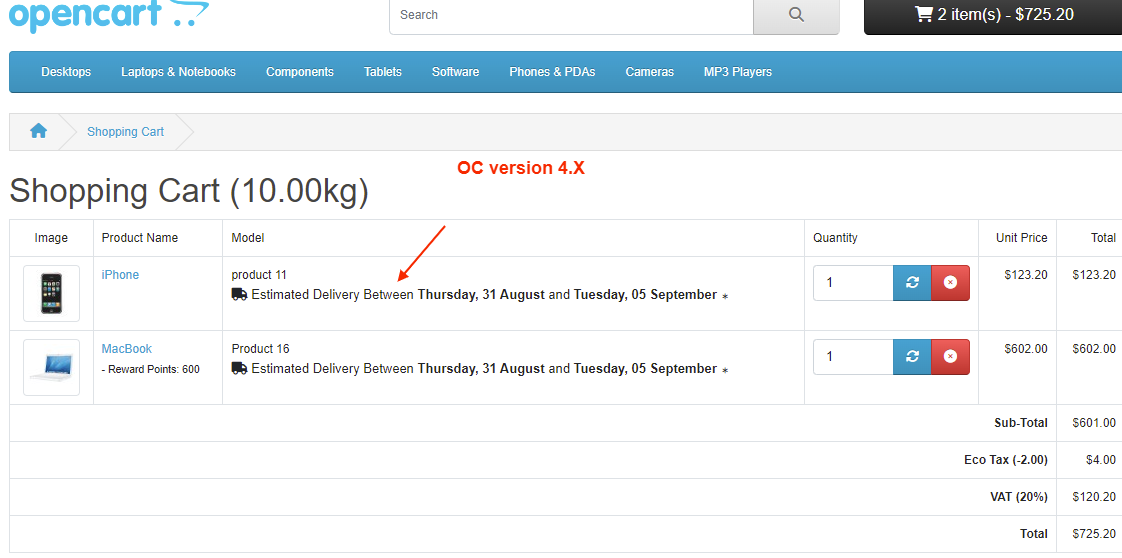This screenshot has width=1122, height=558.
Task: Update quantity for the iPhone row
Action: (912, 283)
